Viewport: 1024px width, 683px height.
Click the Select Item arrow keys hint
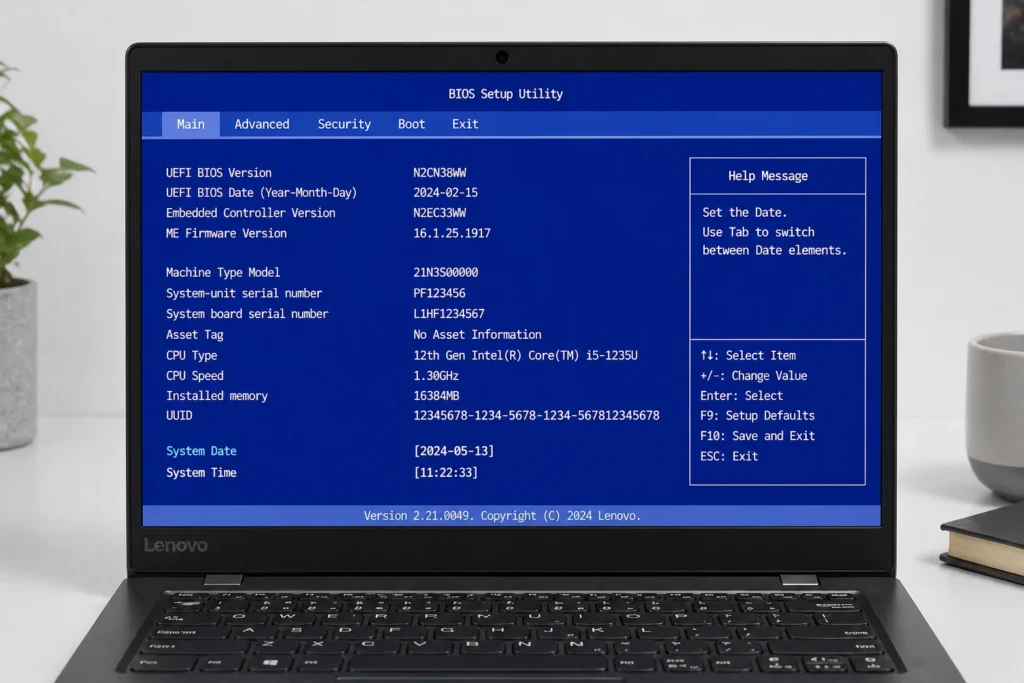click(748, 356)
